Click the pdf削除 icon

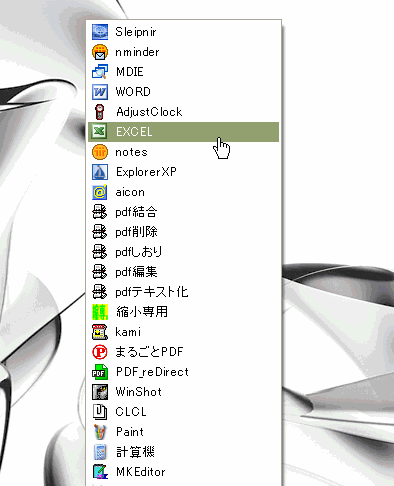pyautogui.click(x=100, y=232)
